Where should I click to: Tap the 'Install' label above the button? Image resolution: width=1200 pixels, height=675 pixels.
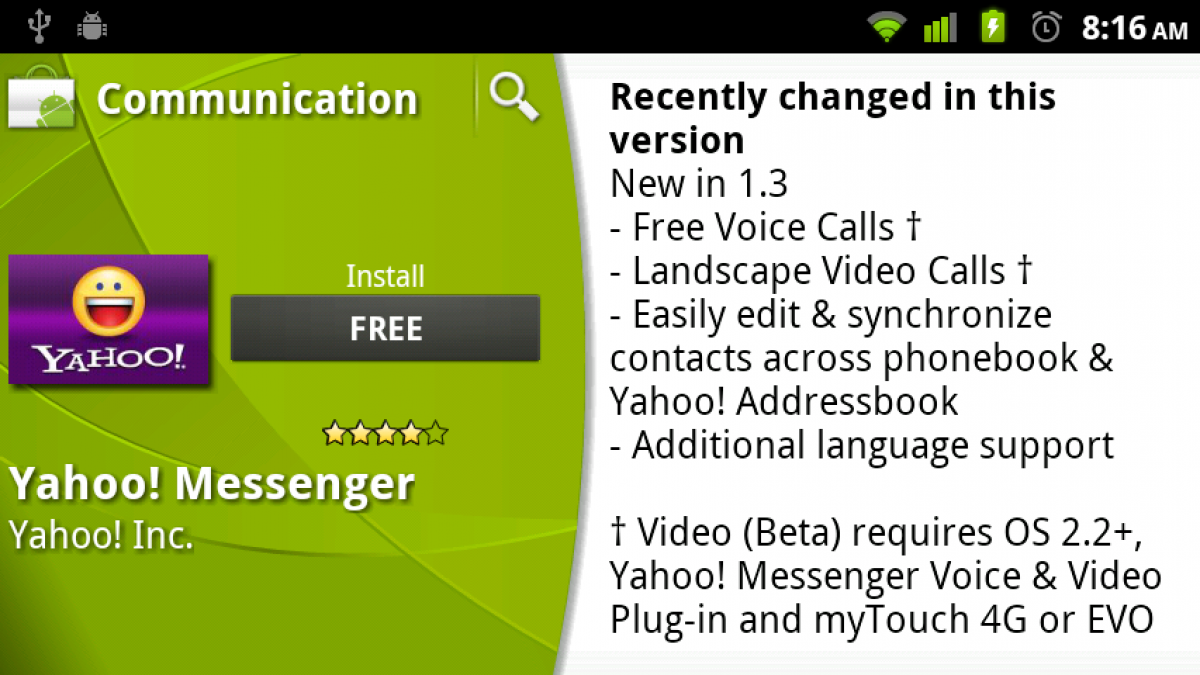coord(385,276)
